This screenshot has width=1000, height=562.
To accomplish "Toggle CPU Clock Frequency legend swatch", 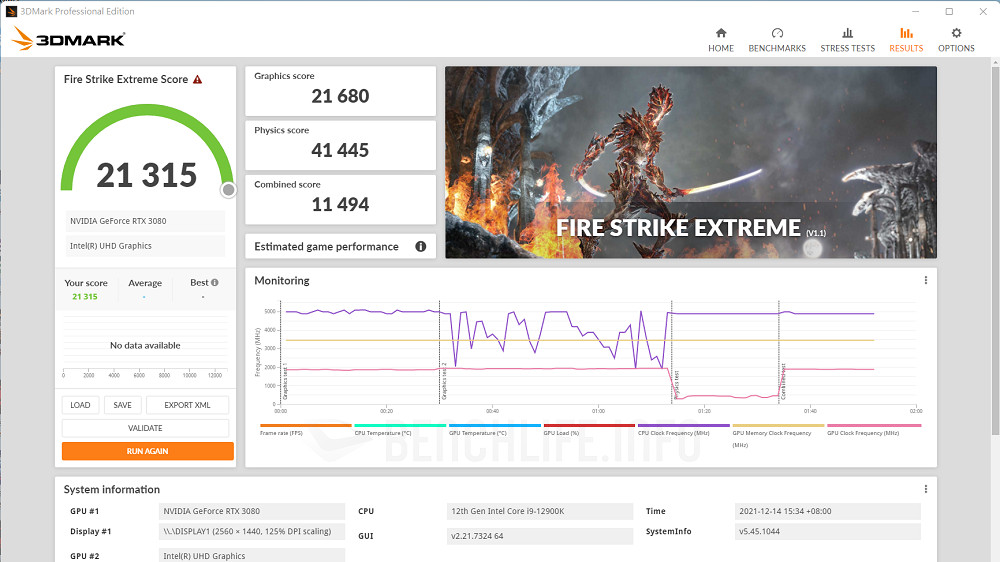I will 684,425.
